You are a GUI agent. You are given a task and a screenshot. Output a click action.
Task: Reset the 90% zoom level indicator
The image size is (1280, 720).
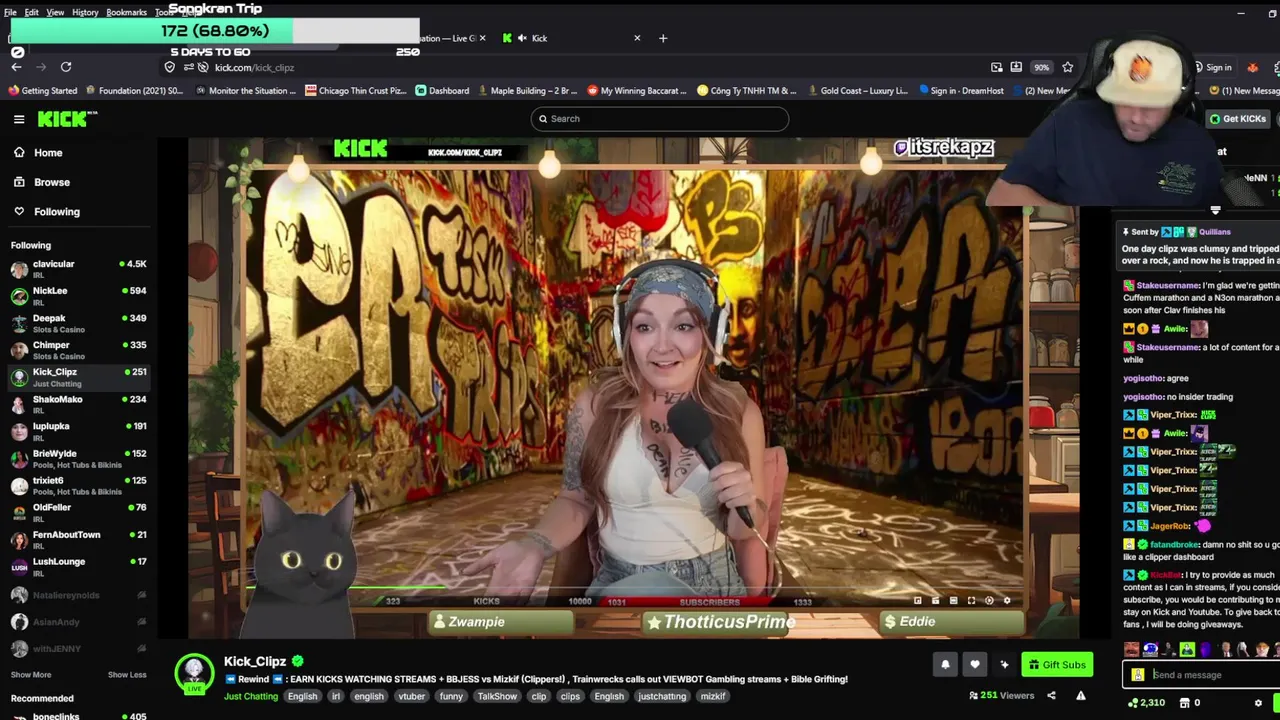[x=1042, y=67]
